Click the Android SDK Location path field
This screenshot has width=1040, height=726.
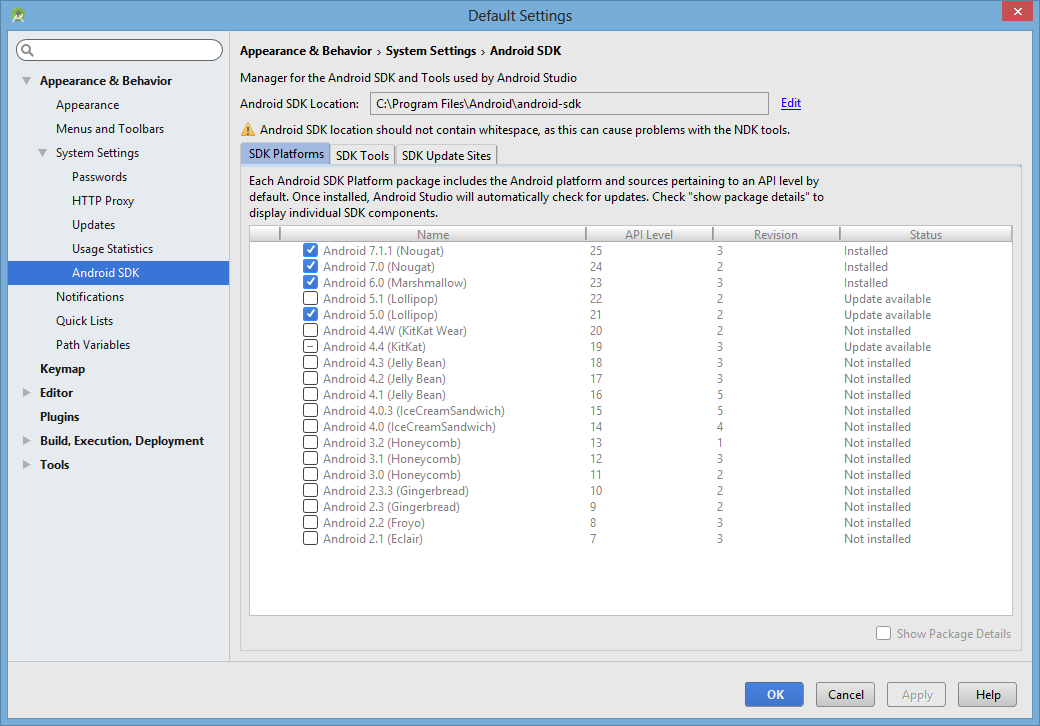click(x=569, y=103)
